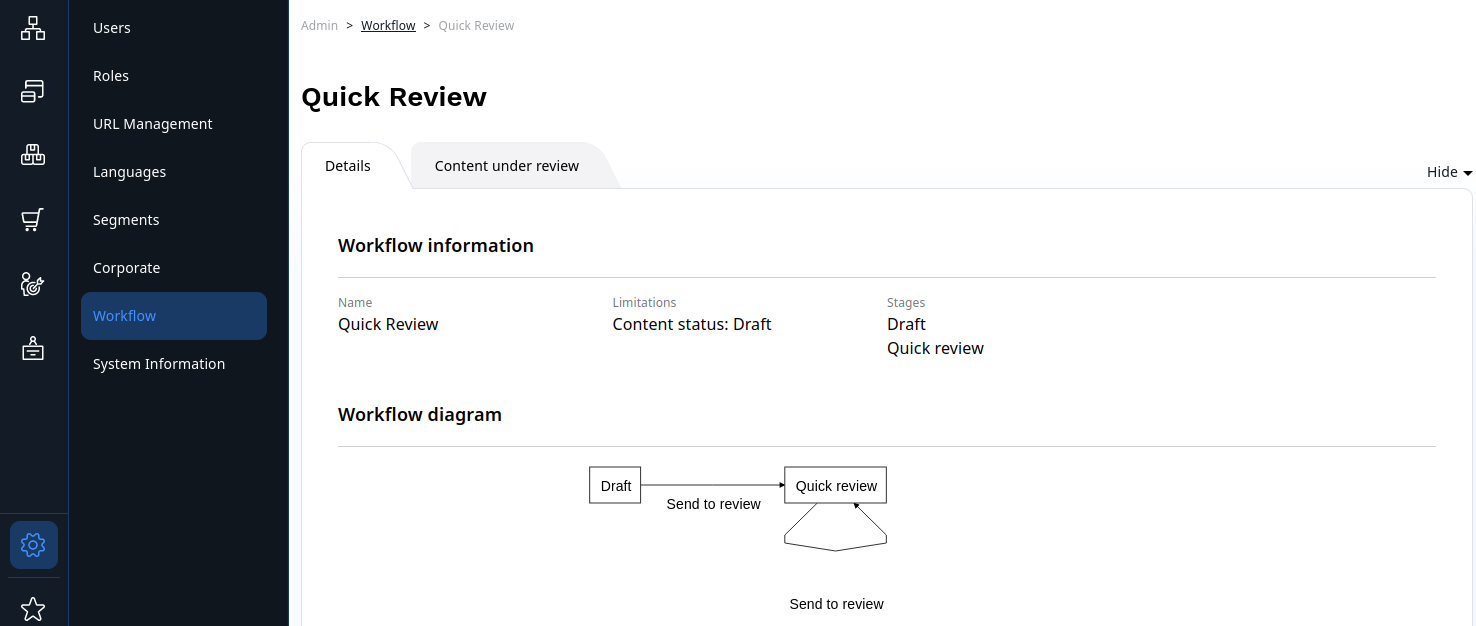Select Languages menu item

click(174, 172)
